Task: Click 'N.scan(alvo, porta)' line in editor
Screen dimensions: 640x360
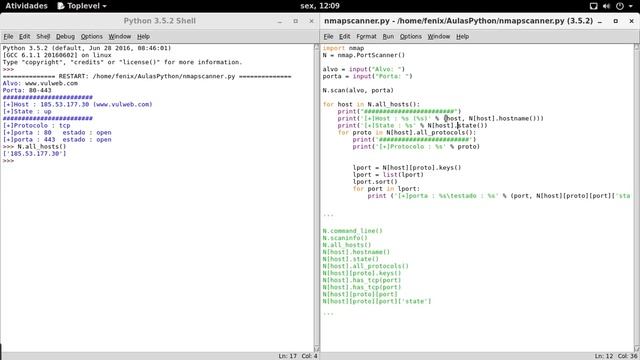Action: point(358,90)
